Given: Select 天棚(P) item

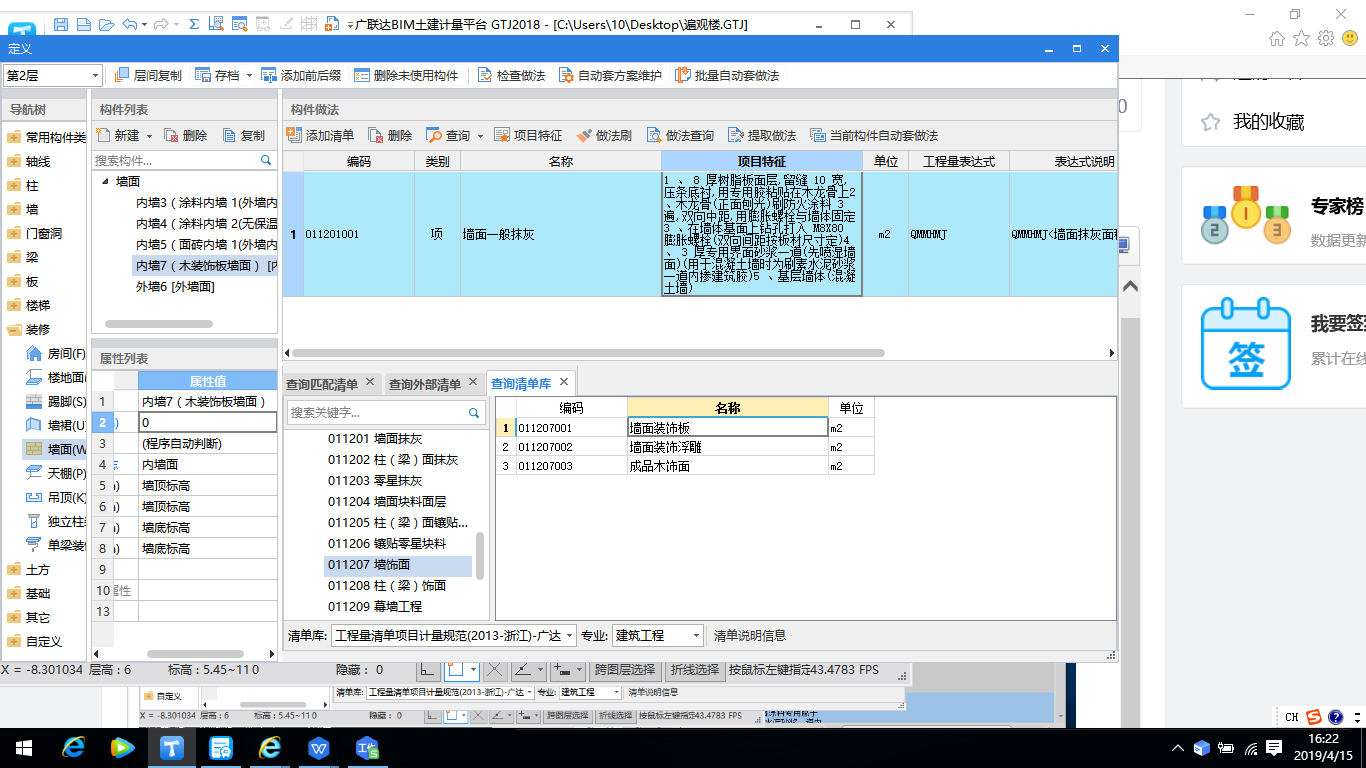Looking at the screenshot, I should [x=56, y=473].
